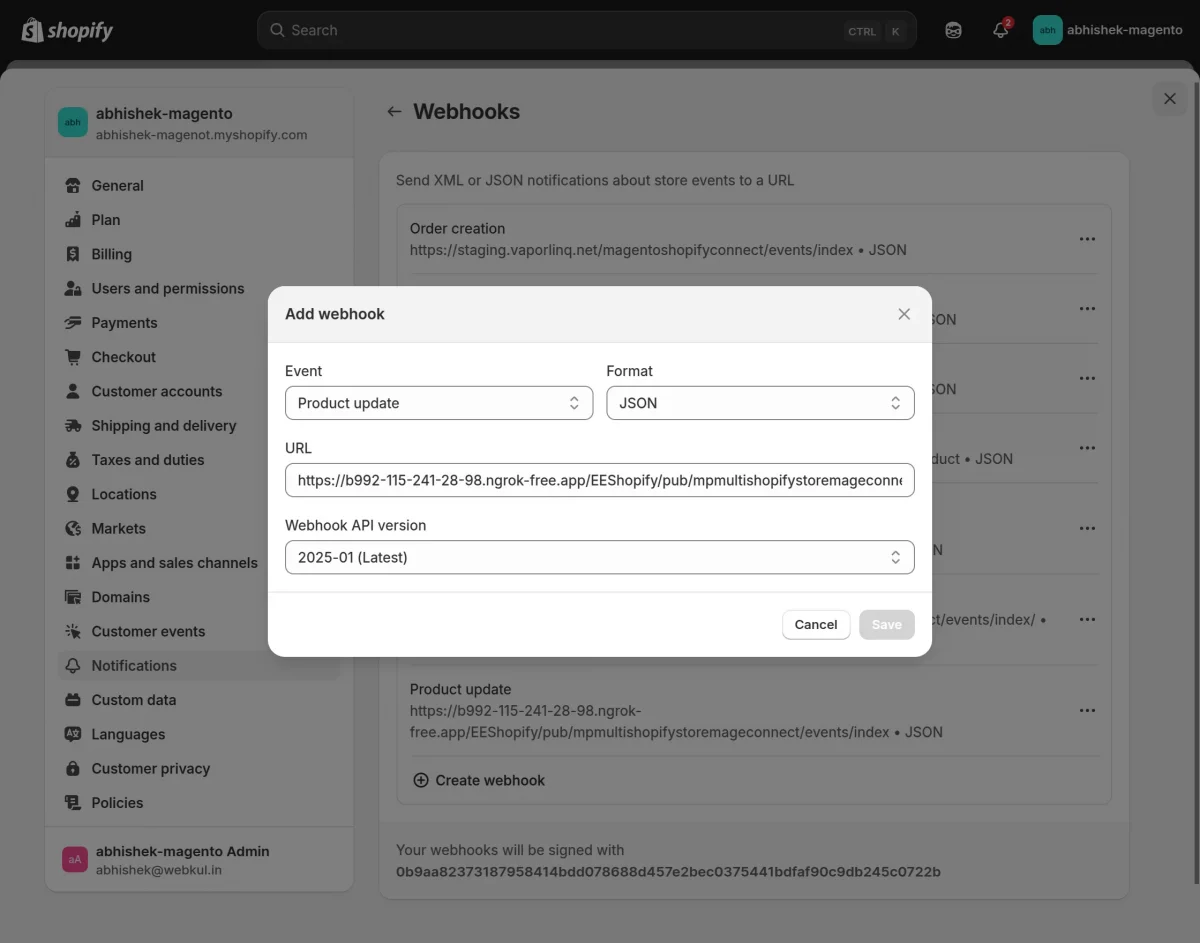Click the Markets globe icon
The image size is (1200, 943).
click(x=73, y=528)
